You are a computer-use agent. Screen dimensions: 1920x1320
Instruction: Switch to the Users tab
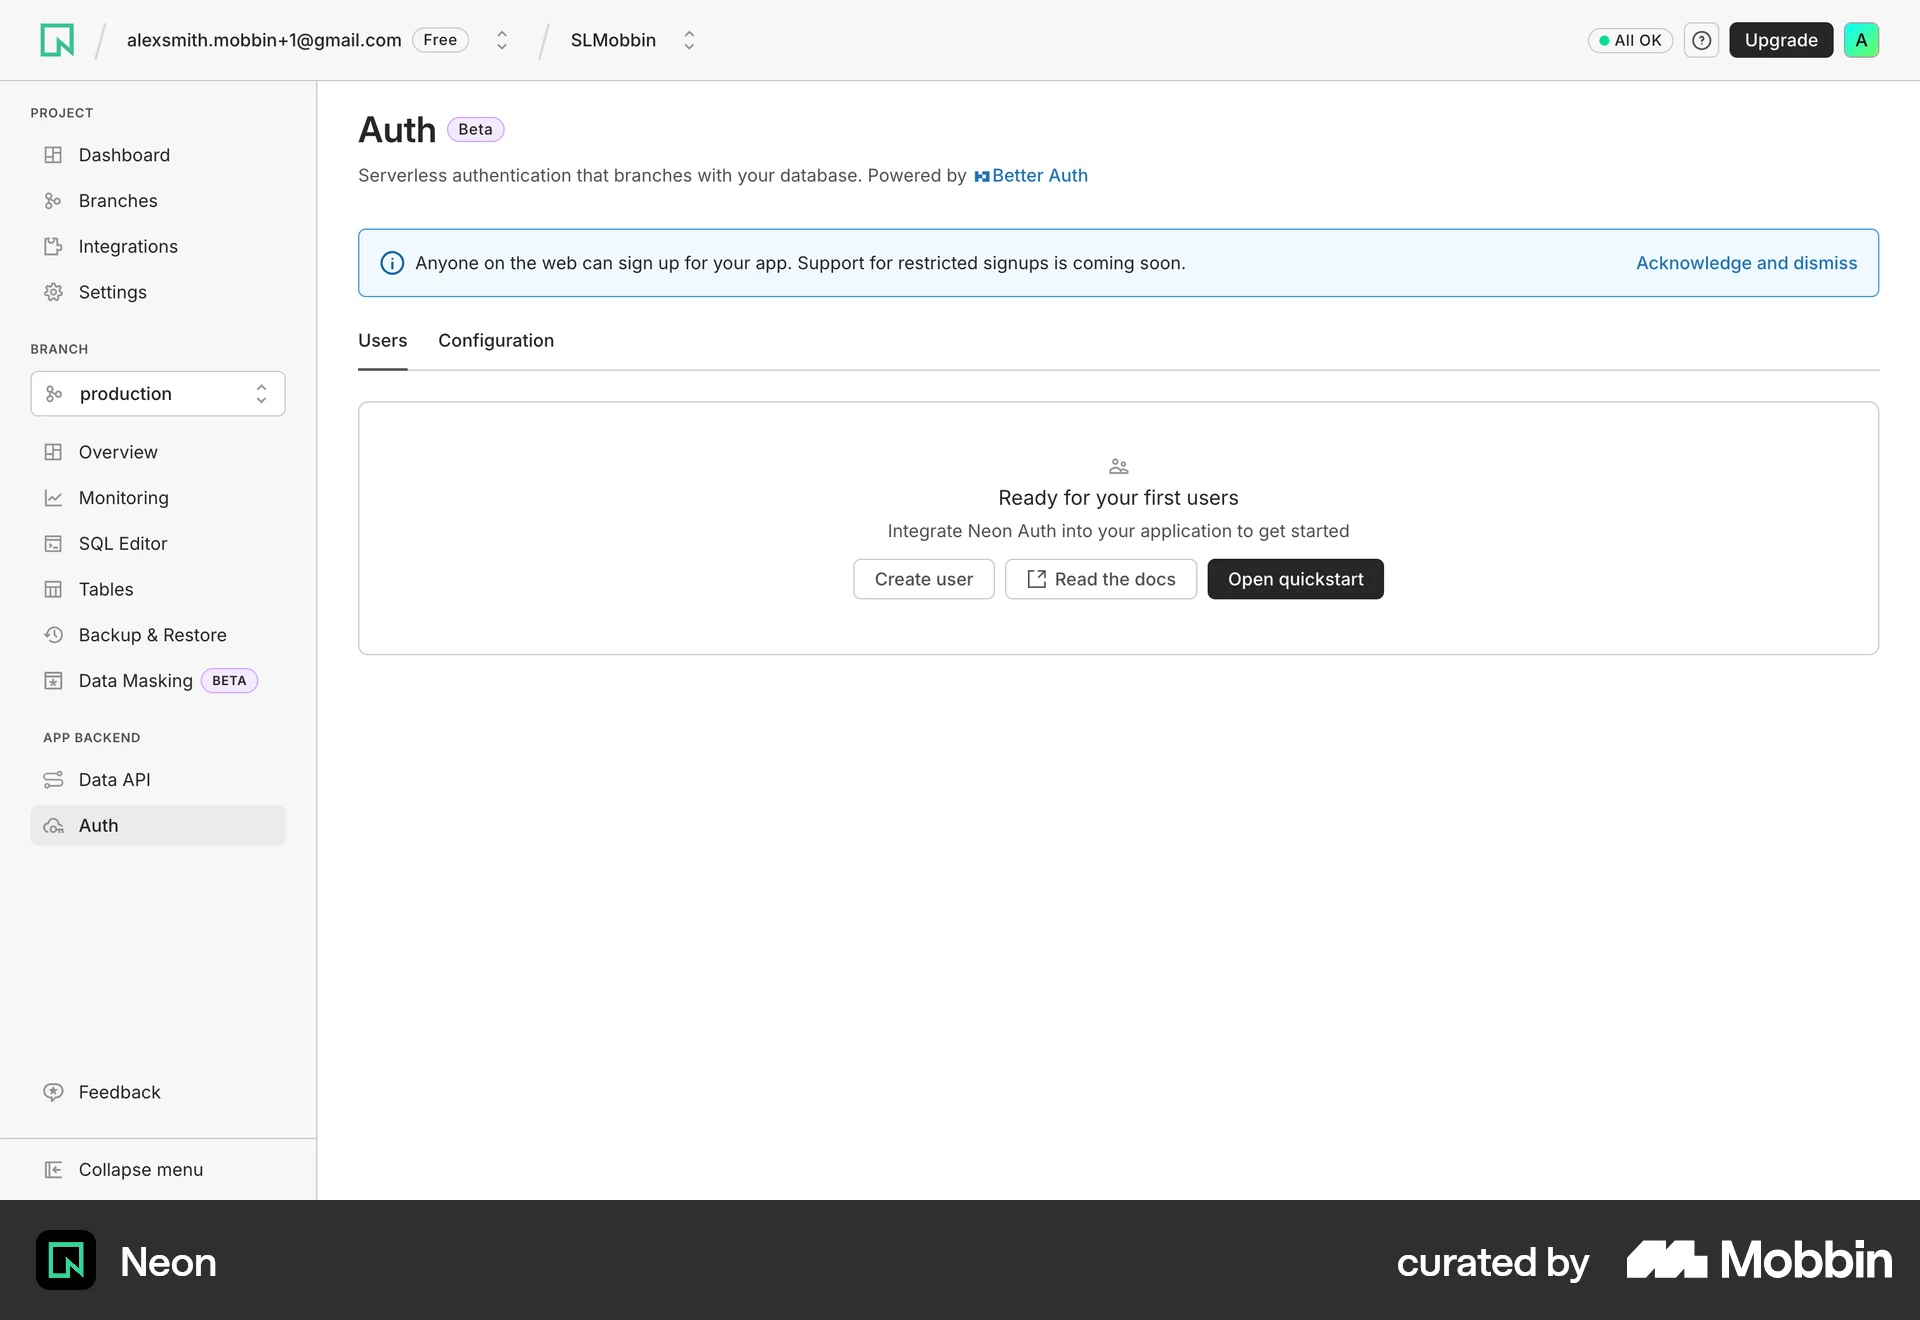point(382,341)
